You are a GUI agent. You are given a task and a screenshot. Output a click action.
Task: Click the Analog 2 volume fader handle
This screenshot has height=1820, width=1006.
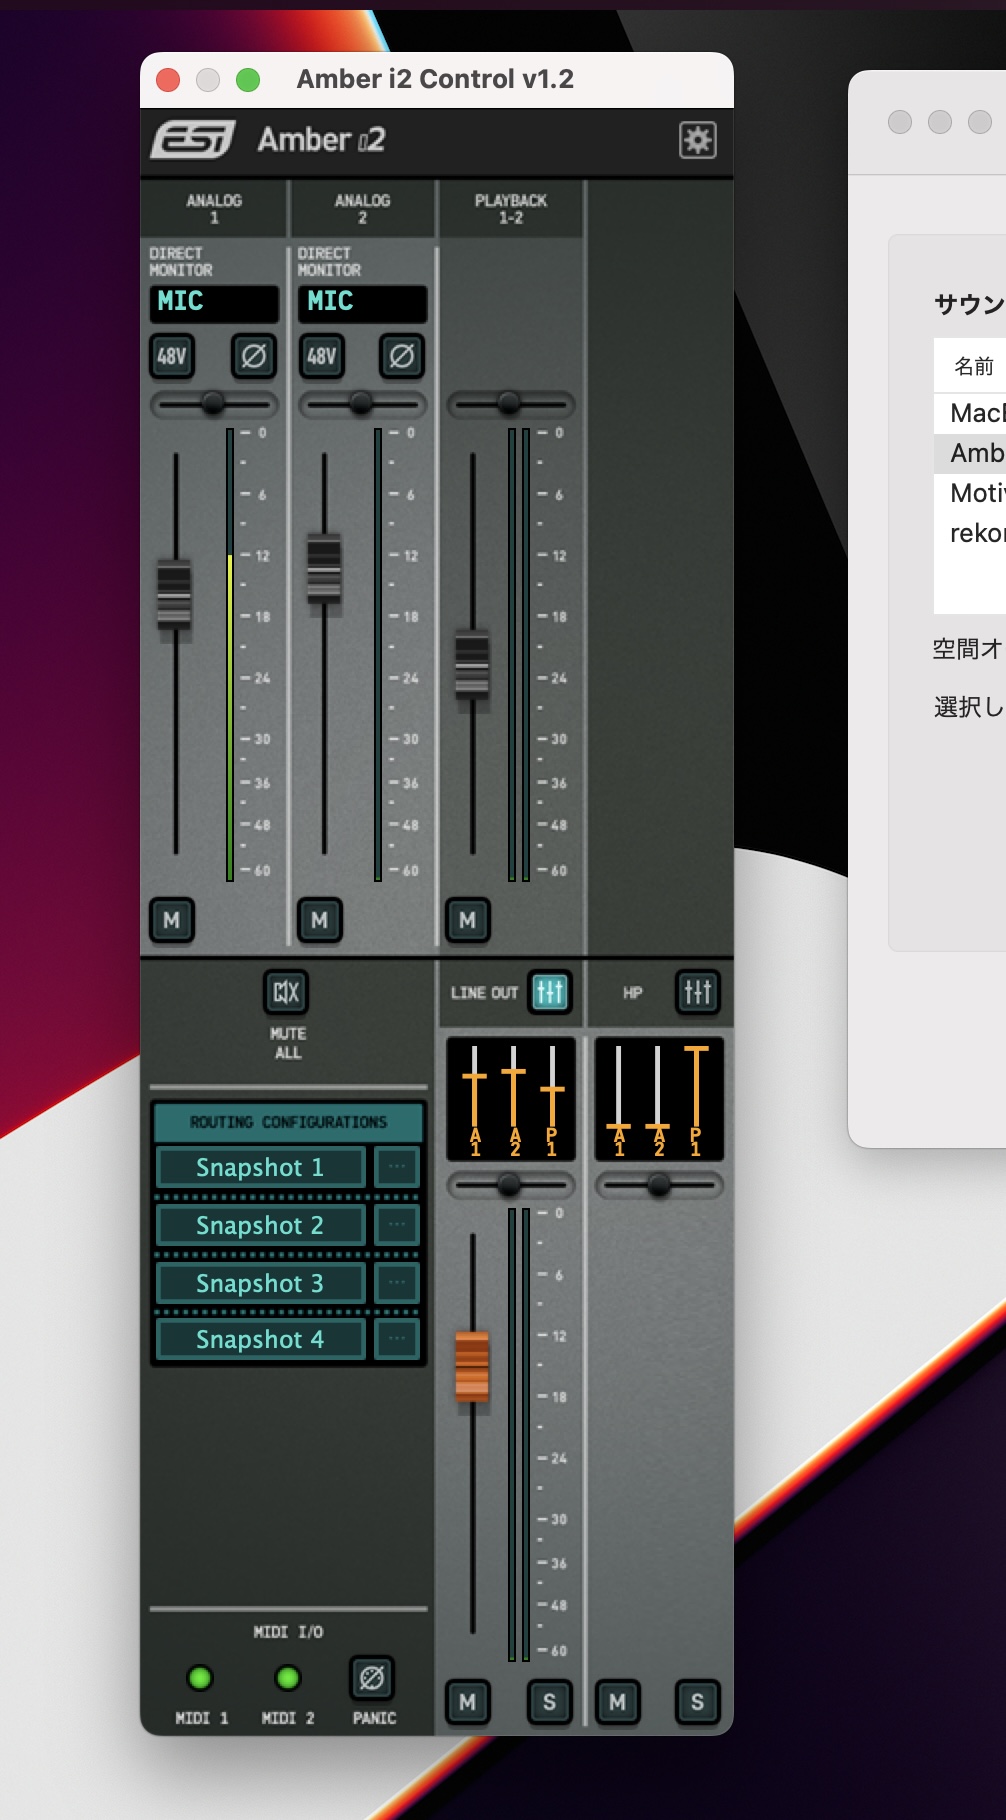point(324,568)
